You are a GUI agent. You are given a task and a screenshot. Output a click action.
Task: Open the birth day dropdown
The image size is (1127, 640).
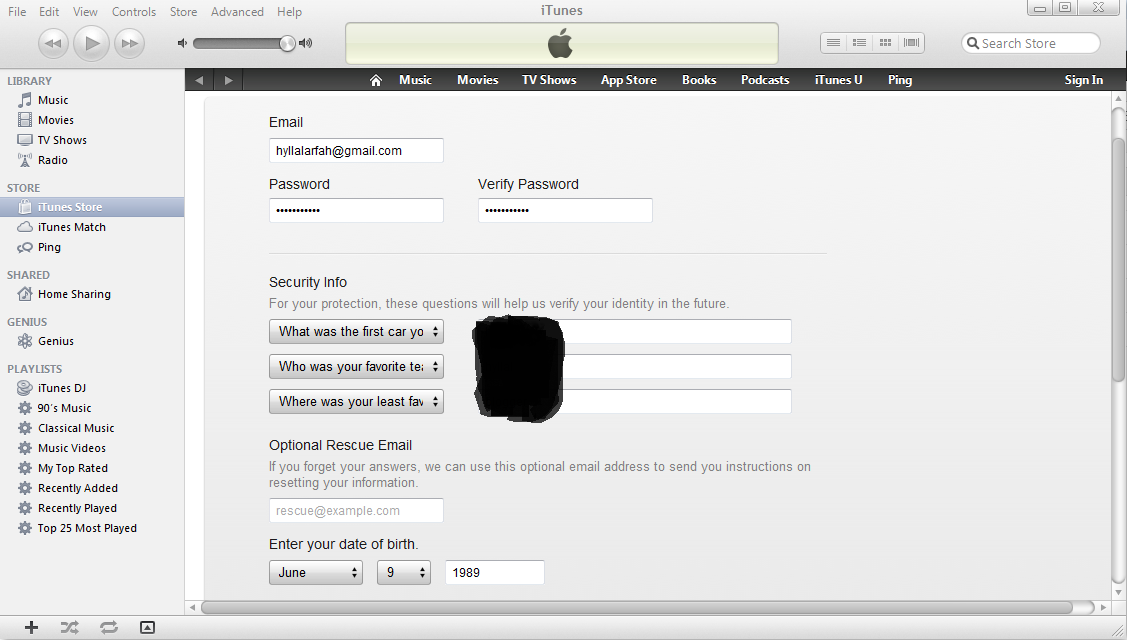[x=404, y=572]
